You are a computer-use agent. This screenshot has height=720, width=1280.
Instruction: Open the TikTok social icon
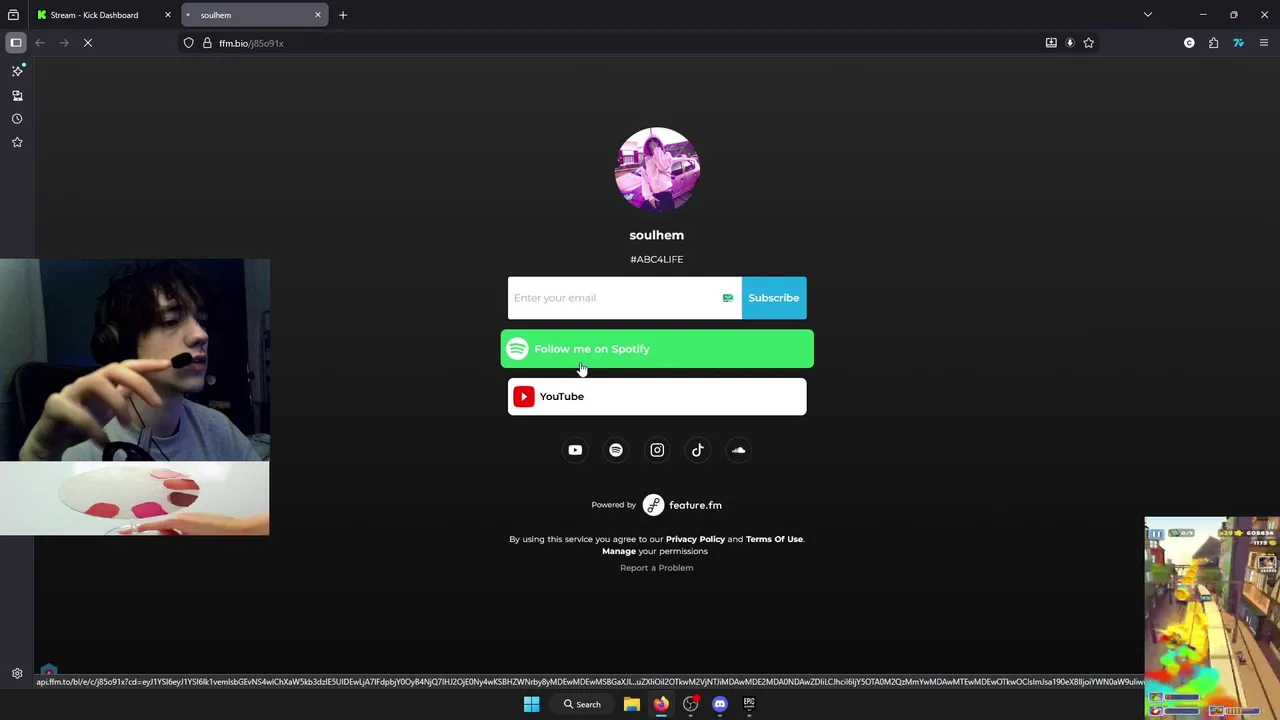click(698, 450)
